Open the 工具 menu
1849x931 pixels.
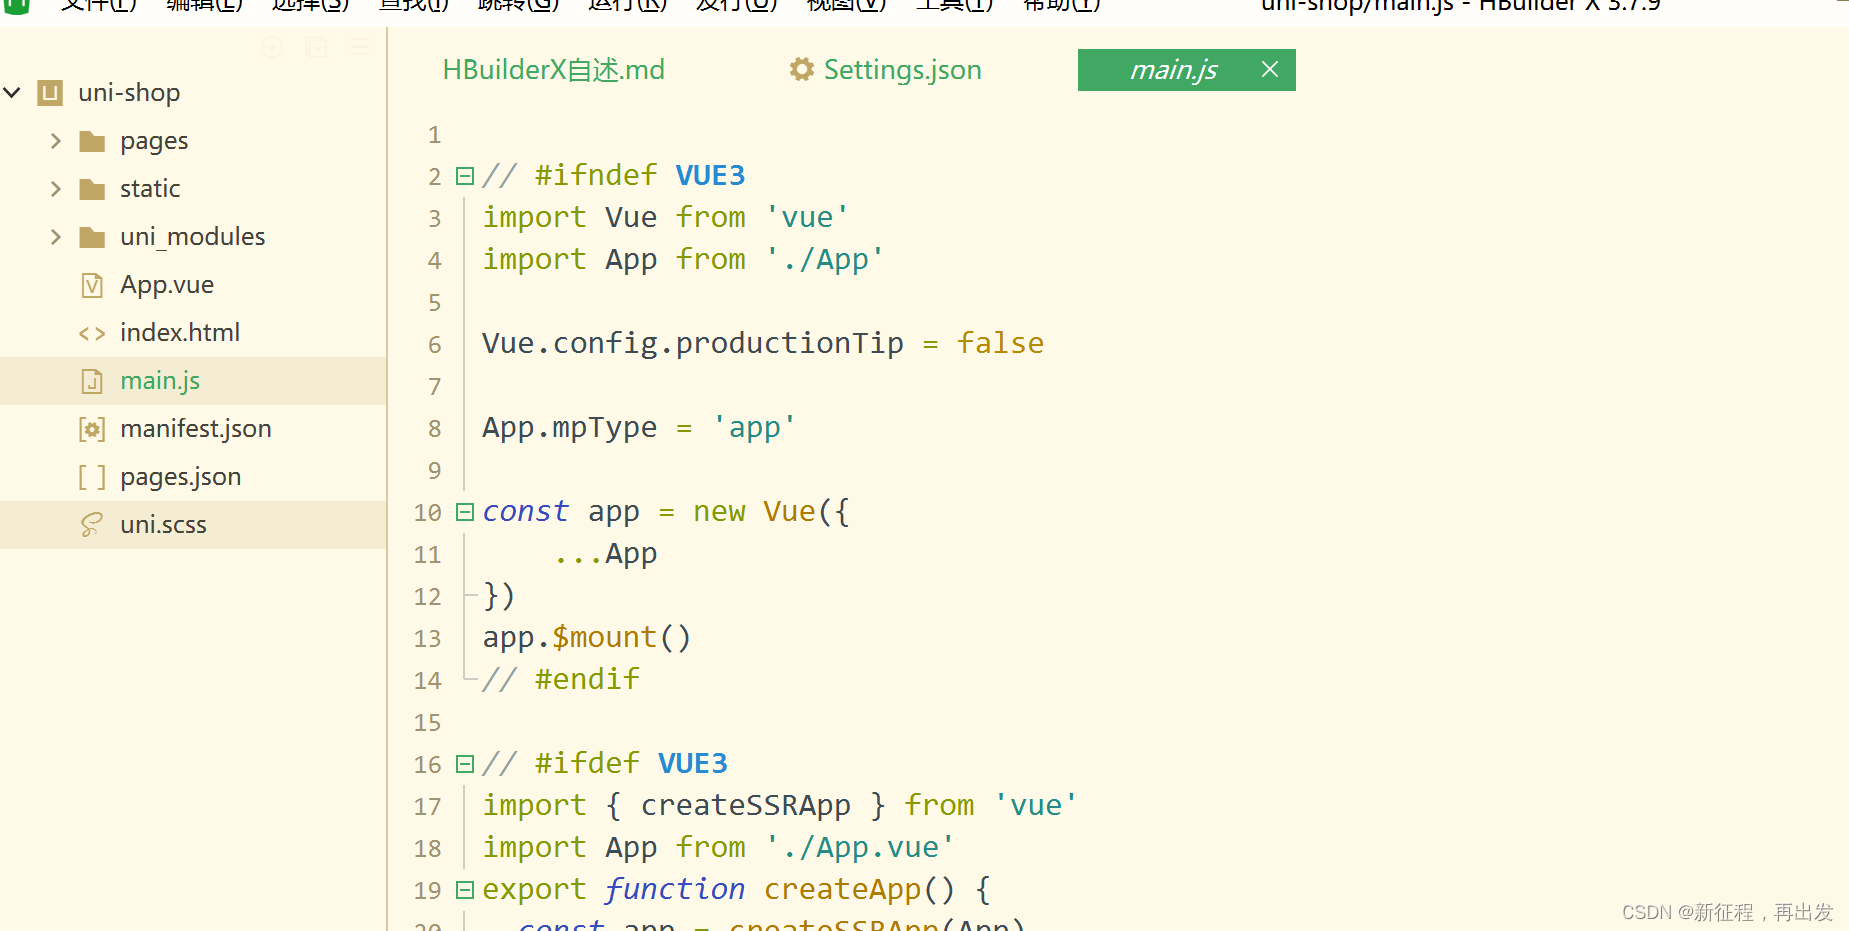[954, 5]
